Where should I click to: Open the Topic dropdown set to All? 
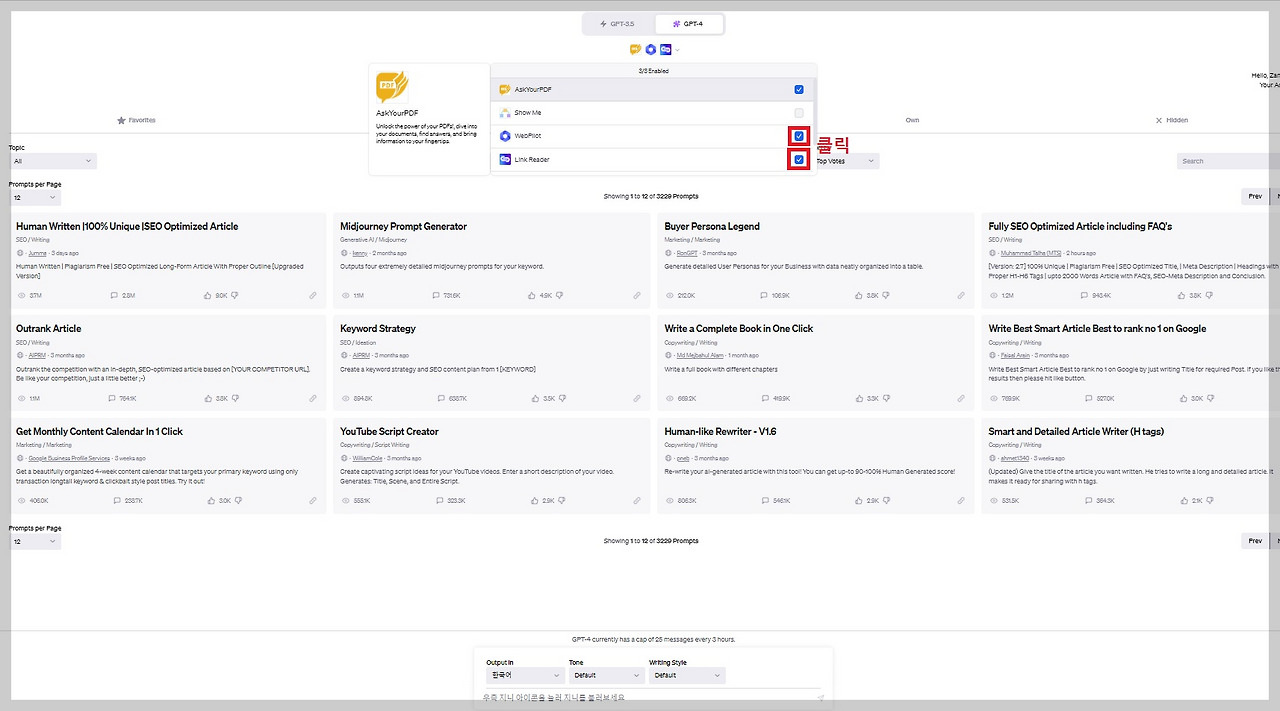coord(53,161)
